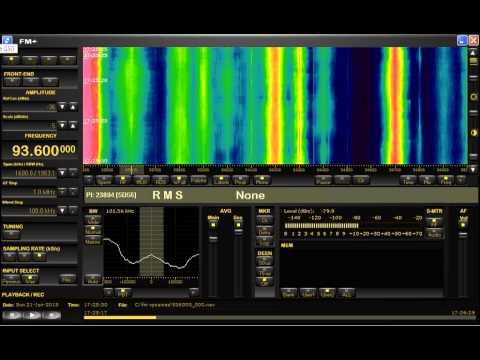
Task: Click the blue minimize button in title bar
Action: (462, 41)
